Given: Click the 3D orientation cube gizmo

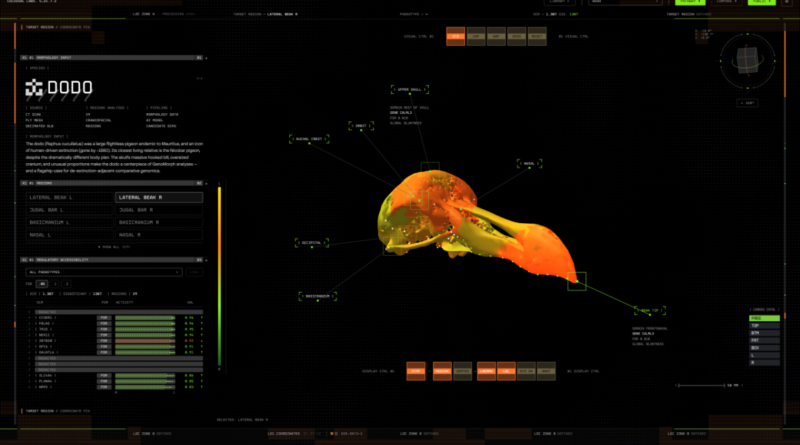Looking at the screenshot, I should tap(747, 61).
